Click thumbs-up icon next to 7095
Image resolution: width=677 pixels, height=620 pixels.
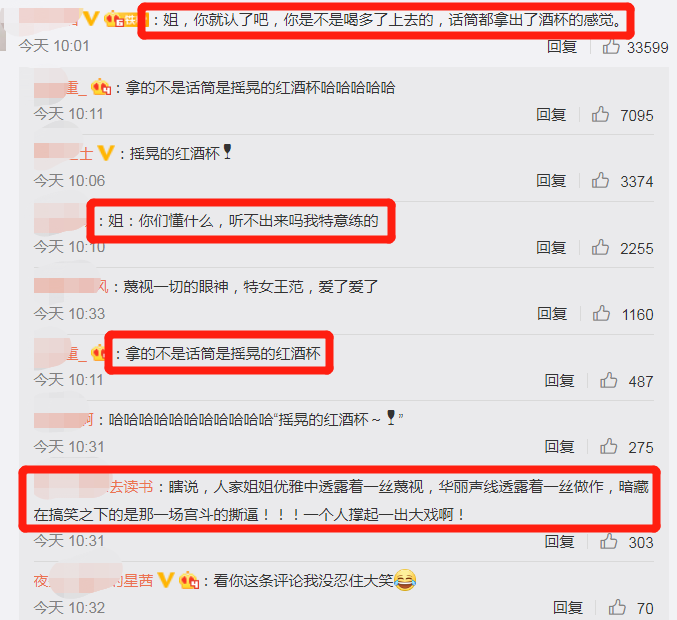click(x=600, y=114)
